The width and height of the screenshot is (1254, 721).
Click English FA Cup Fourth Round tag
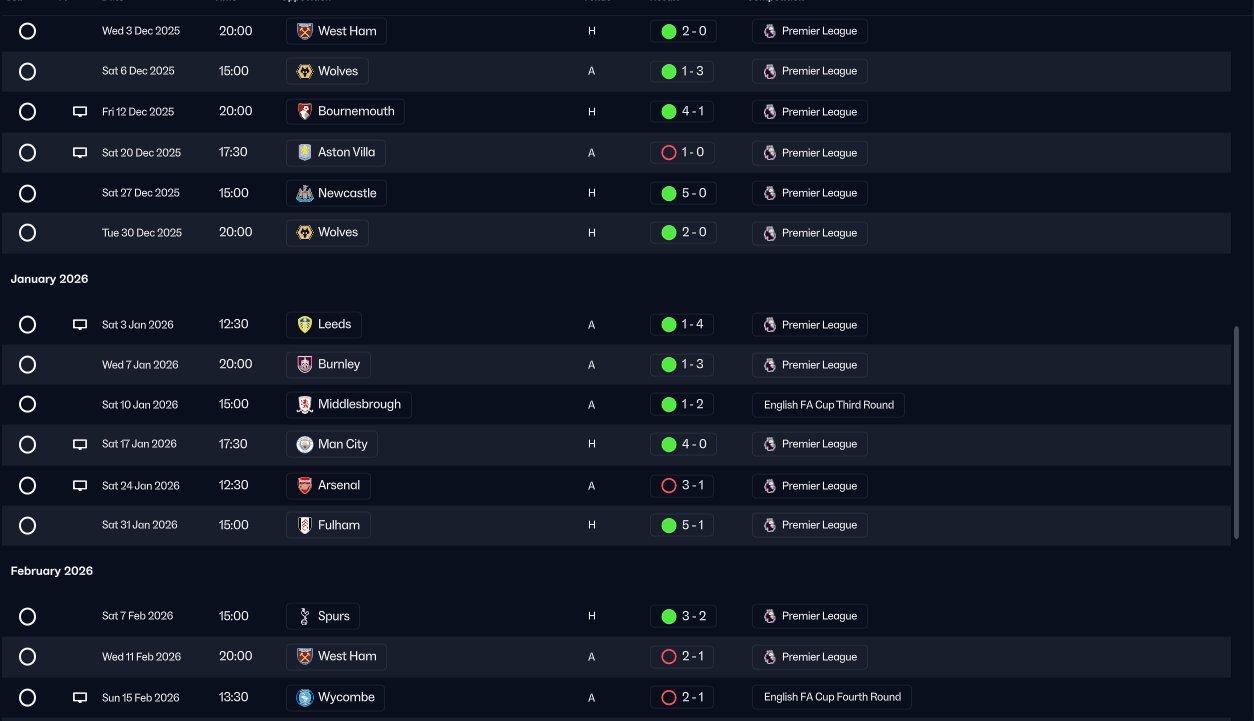click(x=832, y=697)
